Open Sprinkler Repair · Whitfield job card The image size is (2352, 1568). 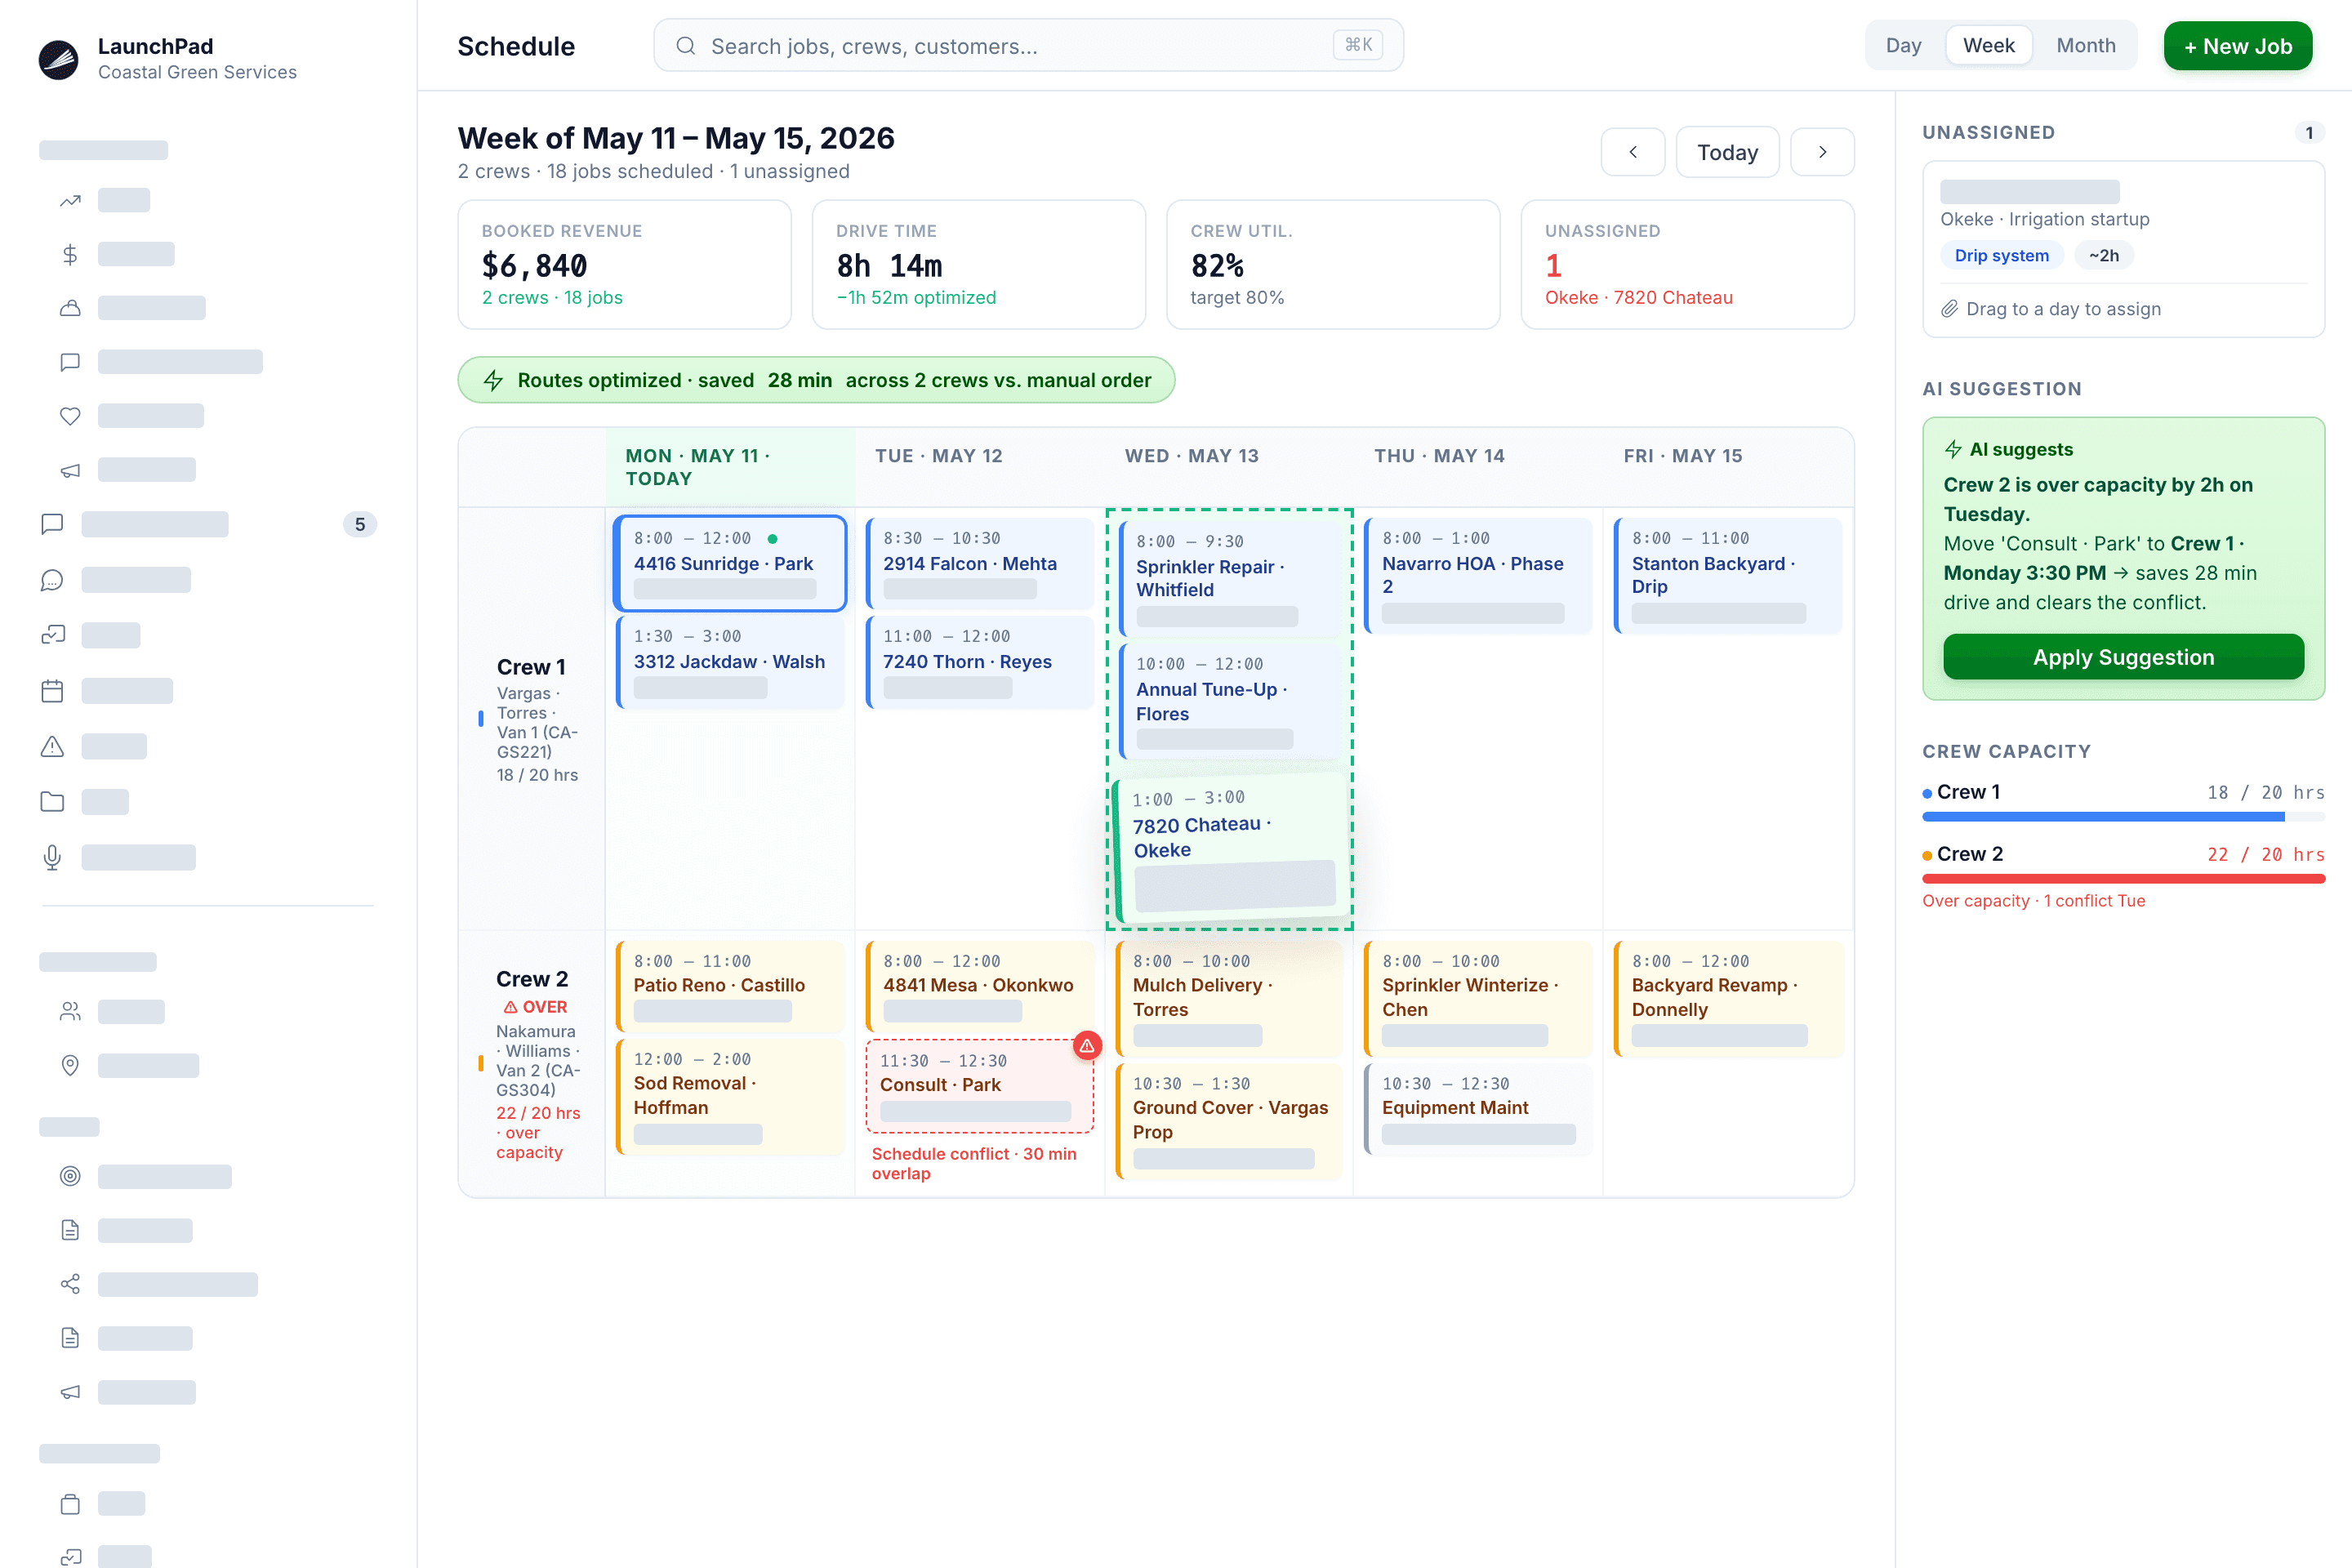(1230, 578)
